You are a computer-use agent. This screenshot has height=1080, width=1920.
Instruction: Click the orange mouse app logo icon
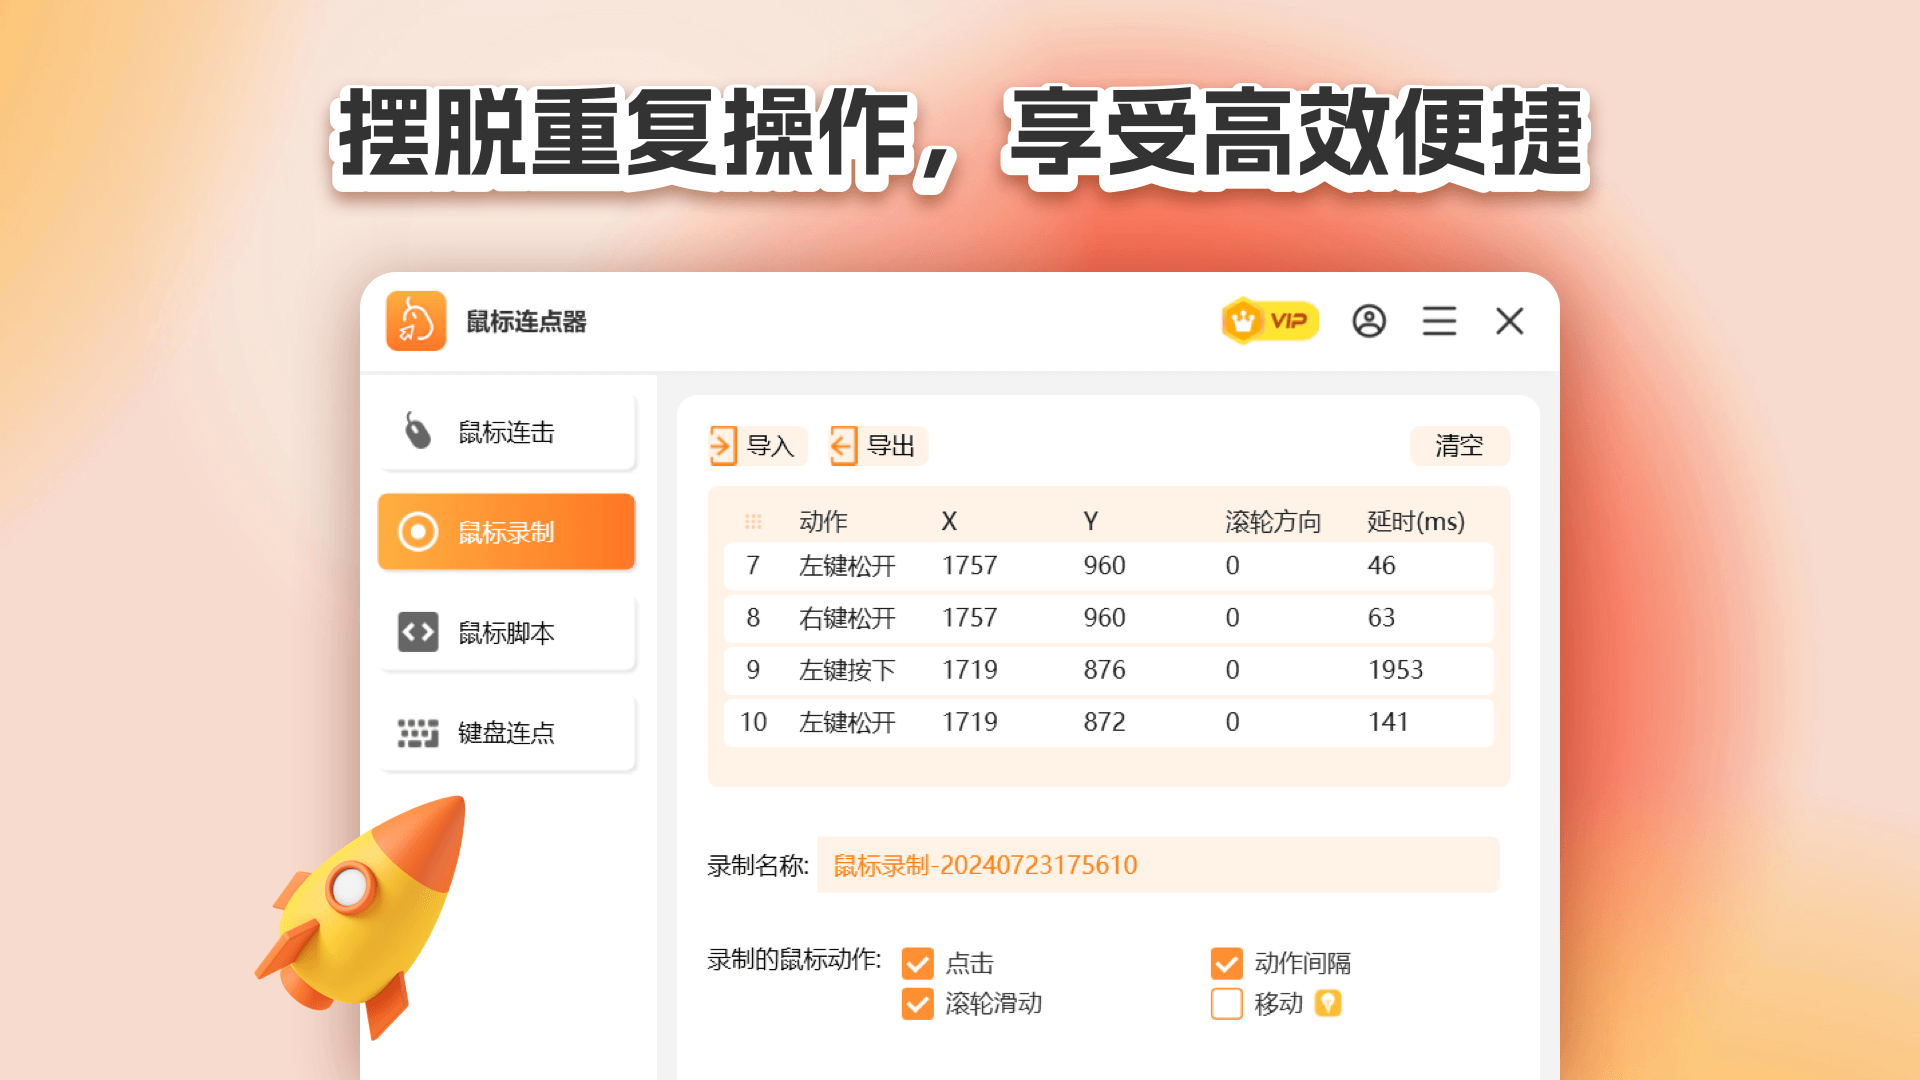click(416, 321)
